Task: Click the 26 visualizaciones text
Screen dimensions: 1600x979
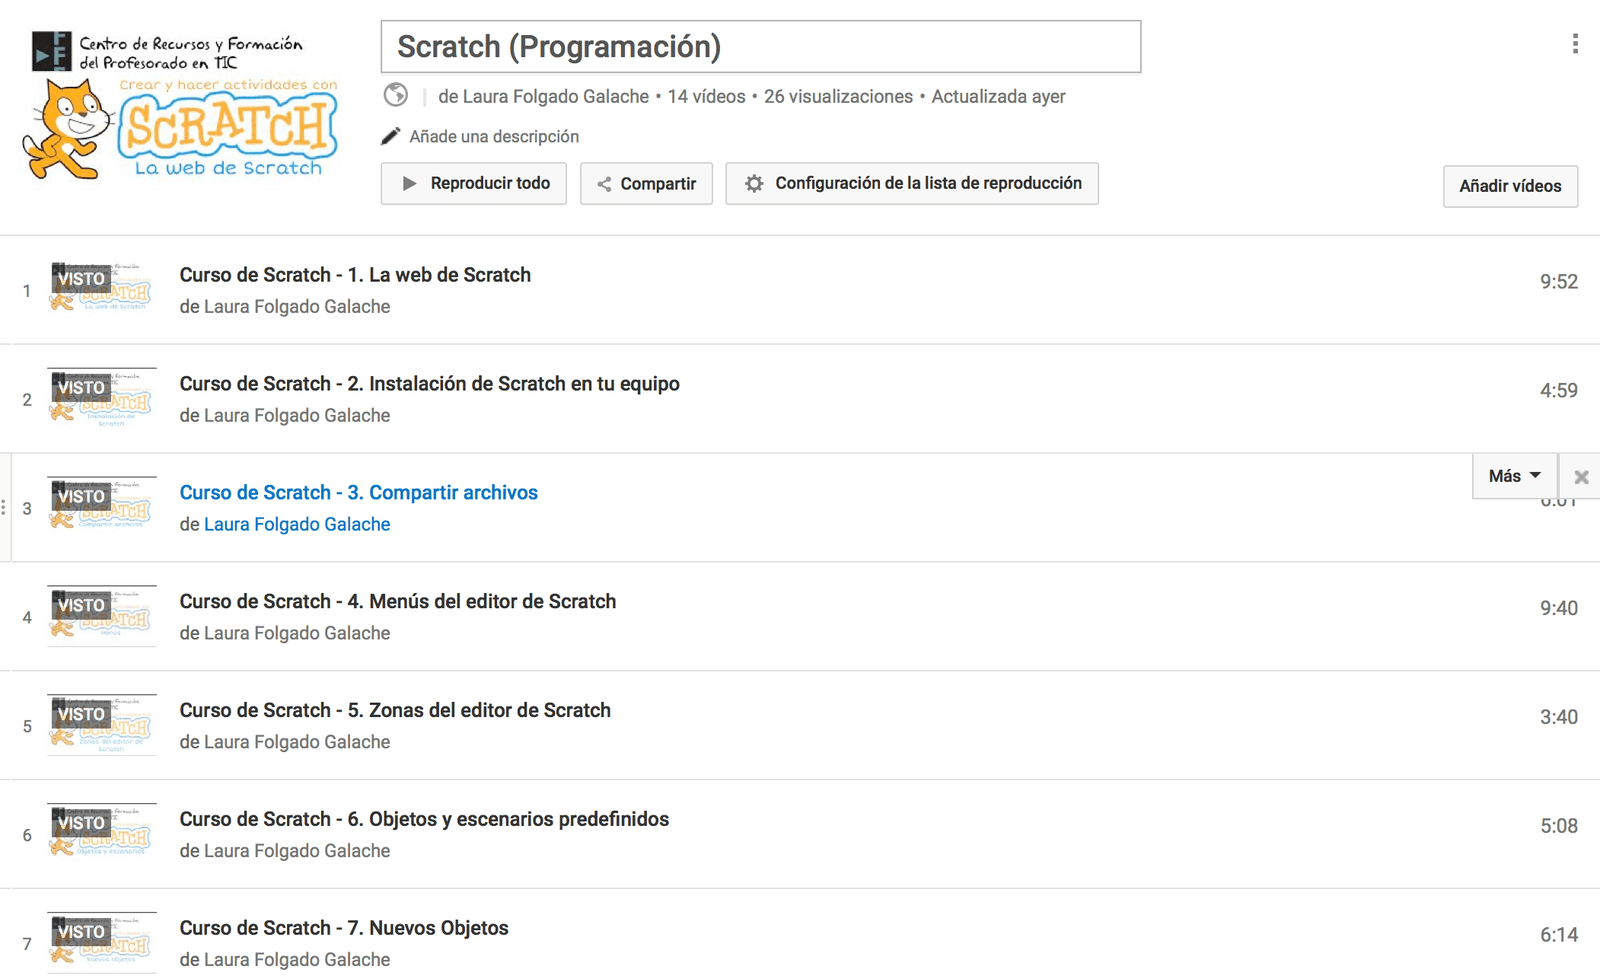Action: pyautogui.click(x=838, y=97)
